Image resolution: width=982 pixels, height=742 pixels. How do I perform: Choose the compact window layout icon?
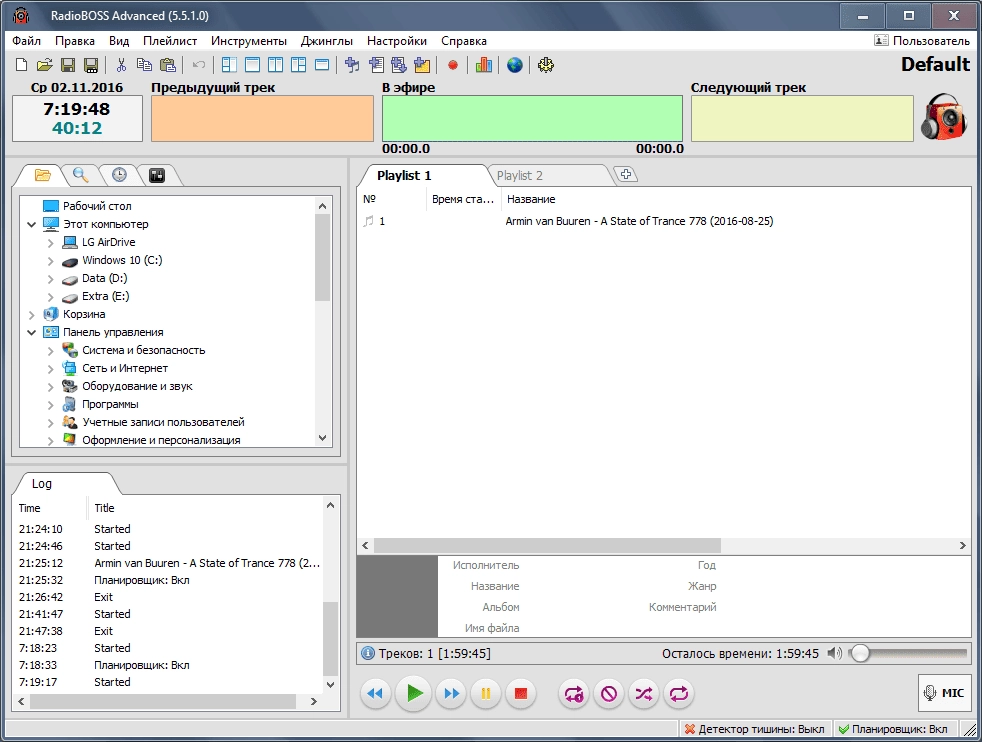(322, 65)
